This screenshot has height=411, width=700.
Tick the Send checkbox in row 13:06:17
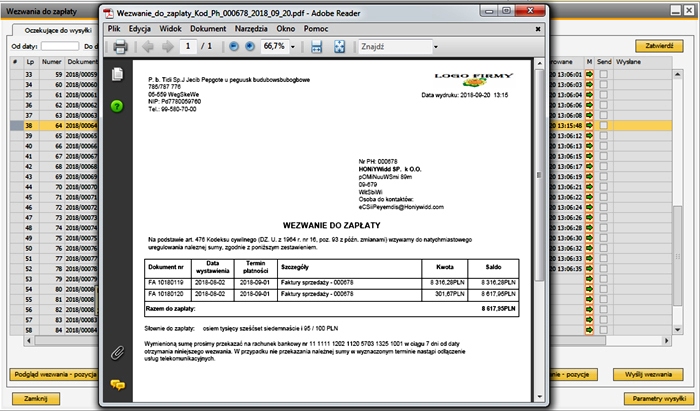603,166
